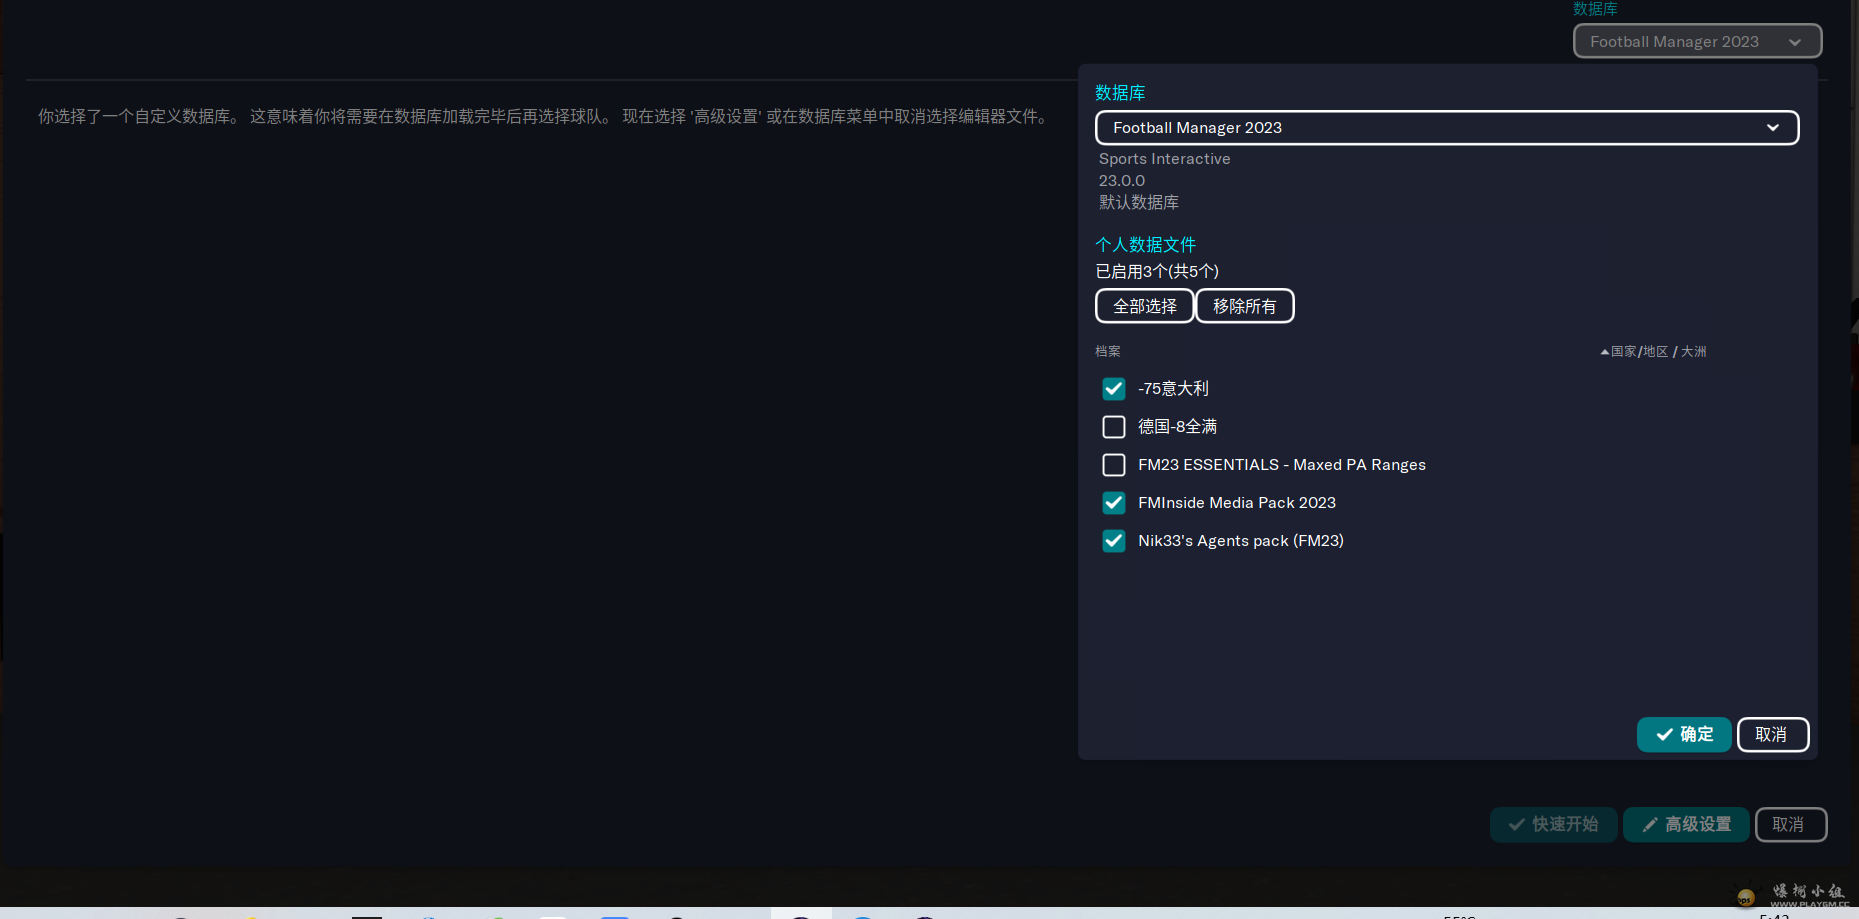Toggle the -75意大利 file checkbox

(1113, 389)
